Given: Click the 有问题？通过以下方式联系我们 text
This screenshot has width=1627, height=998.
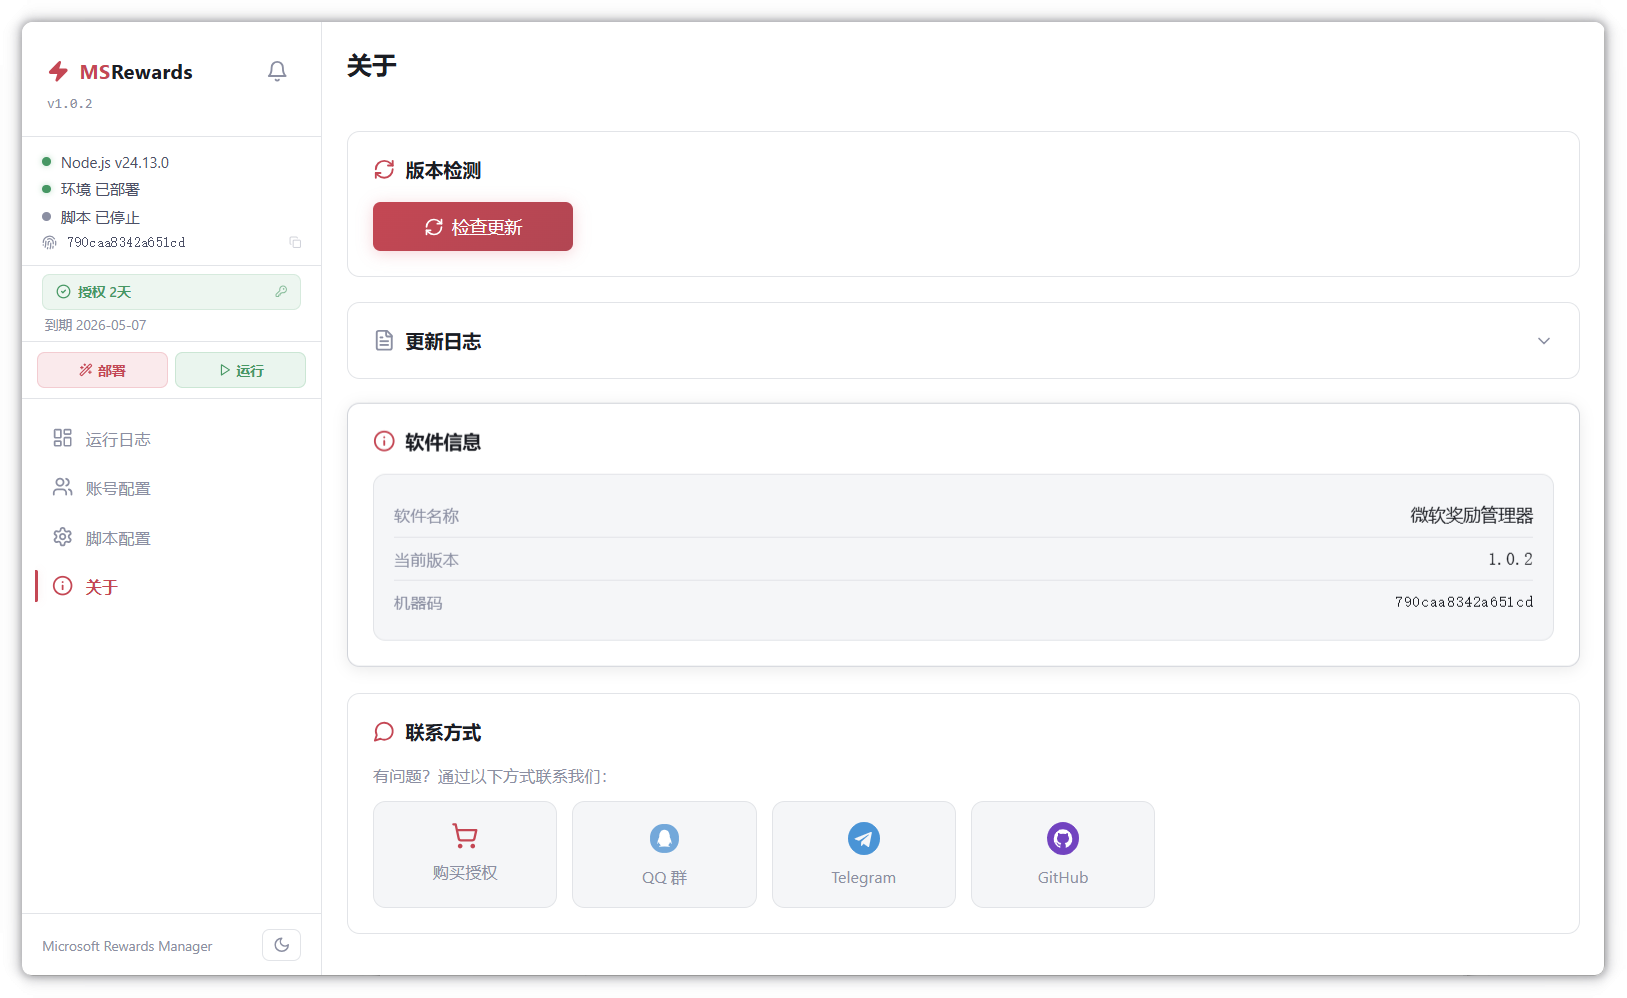Looking at the screenshot, I should (x=490, y=776).
